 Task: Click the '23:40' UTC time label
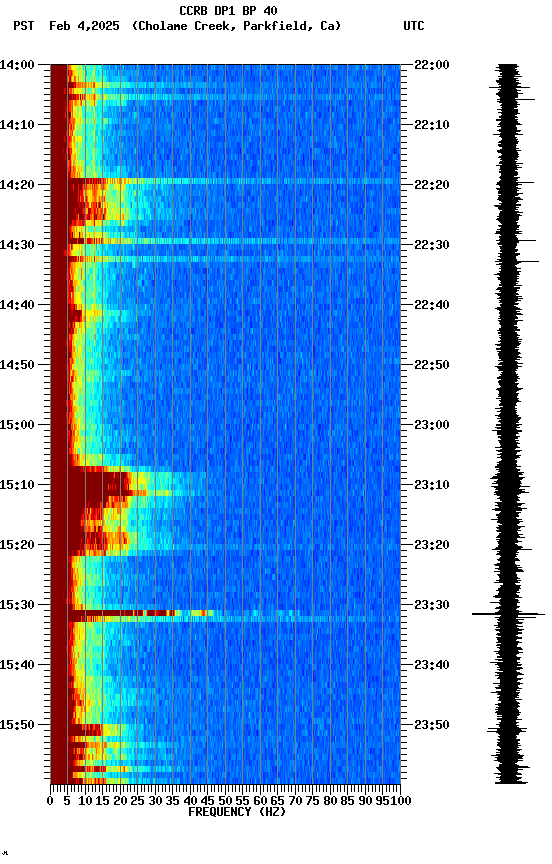432,665
